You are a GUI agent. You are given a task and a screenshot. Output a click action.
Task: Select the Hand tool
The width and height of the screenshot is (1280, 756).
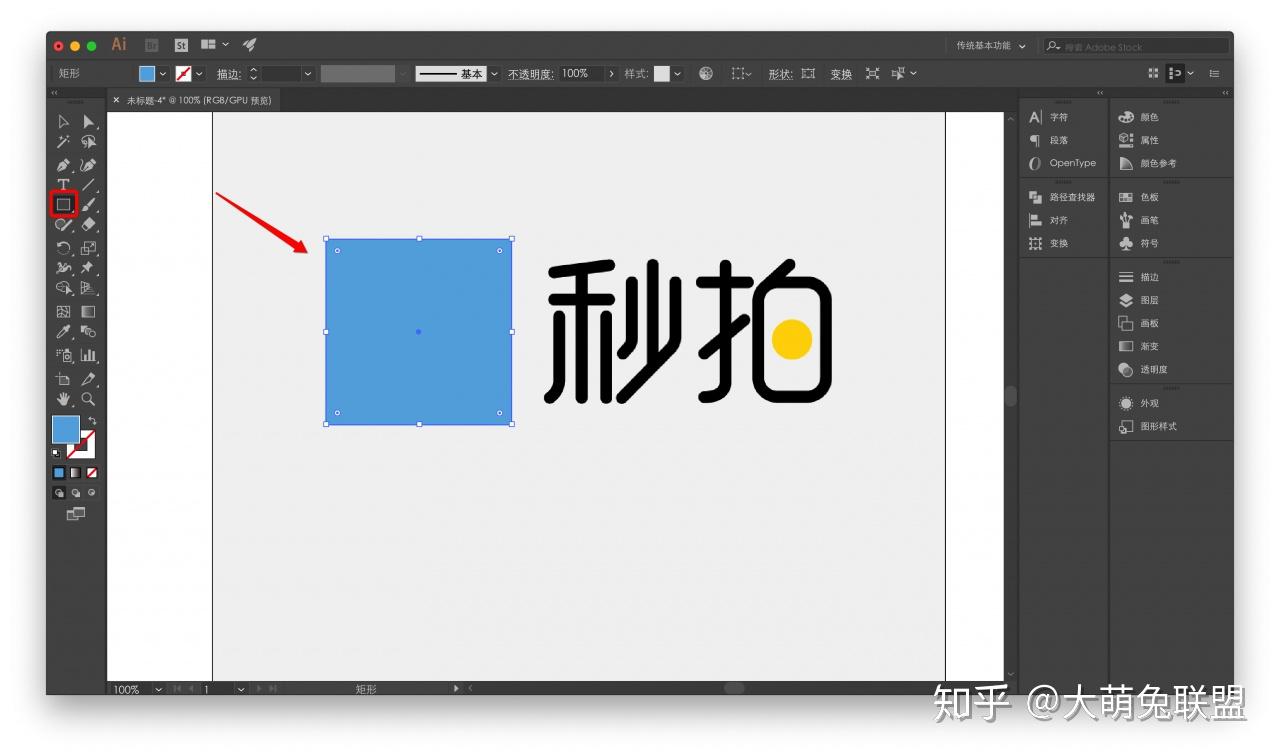point(64,399)
